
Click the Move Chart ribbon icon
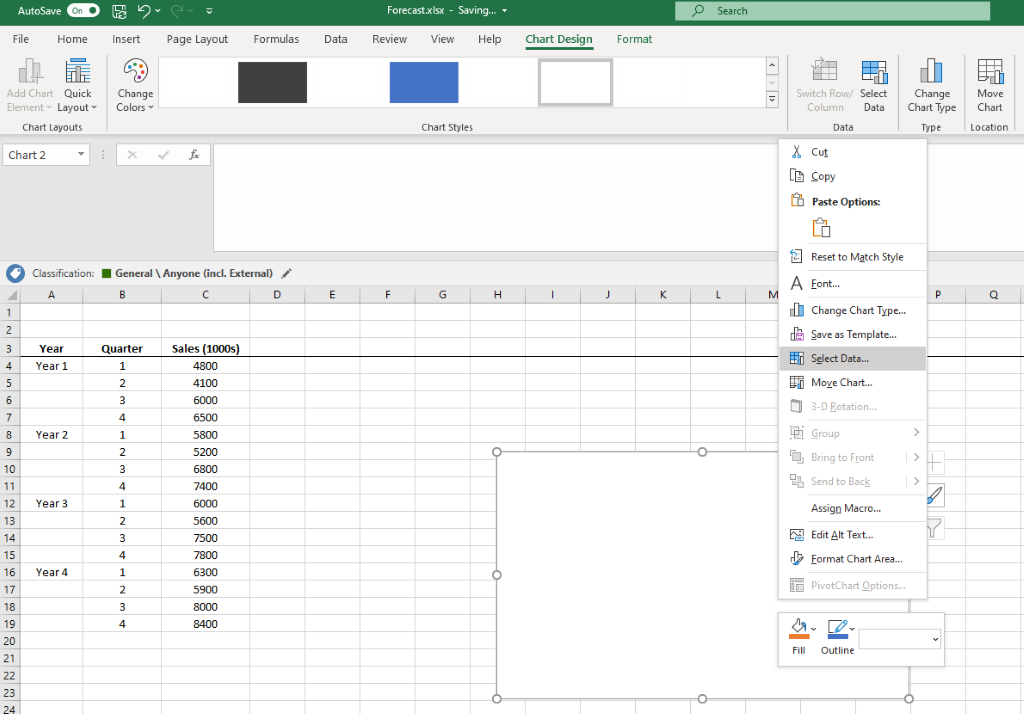(989, 85)
